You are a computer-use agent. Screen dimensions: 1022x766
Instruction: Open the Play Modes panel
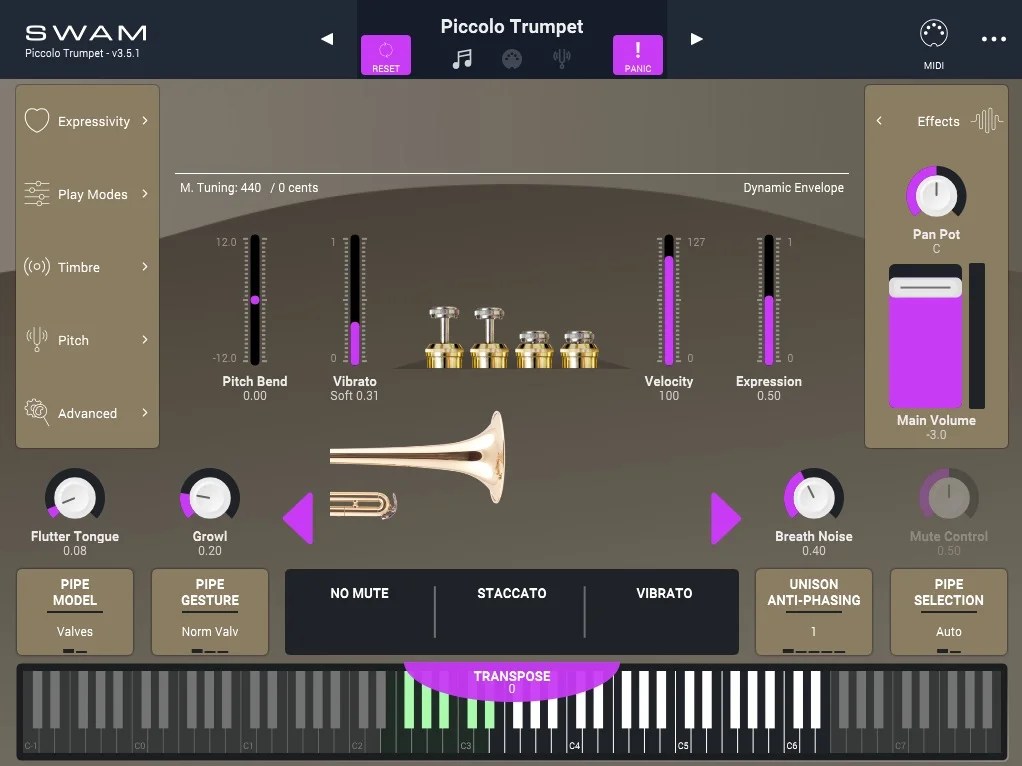87,194
